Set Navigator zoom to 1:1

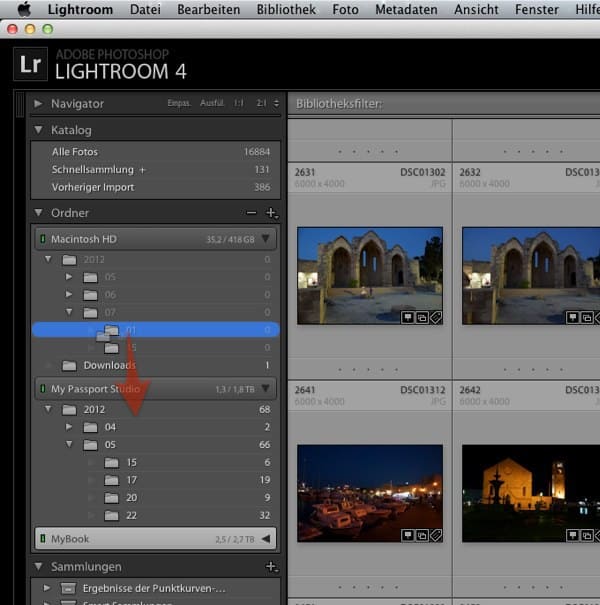pyautogui.click(x=239, y=103)
